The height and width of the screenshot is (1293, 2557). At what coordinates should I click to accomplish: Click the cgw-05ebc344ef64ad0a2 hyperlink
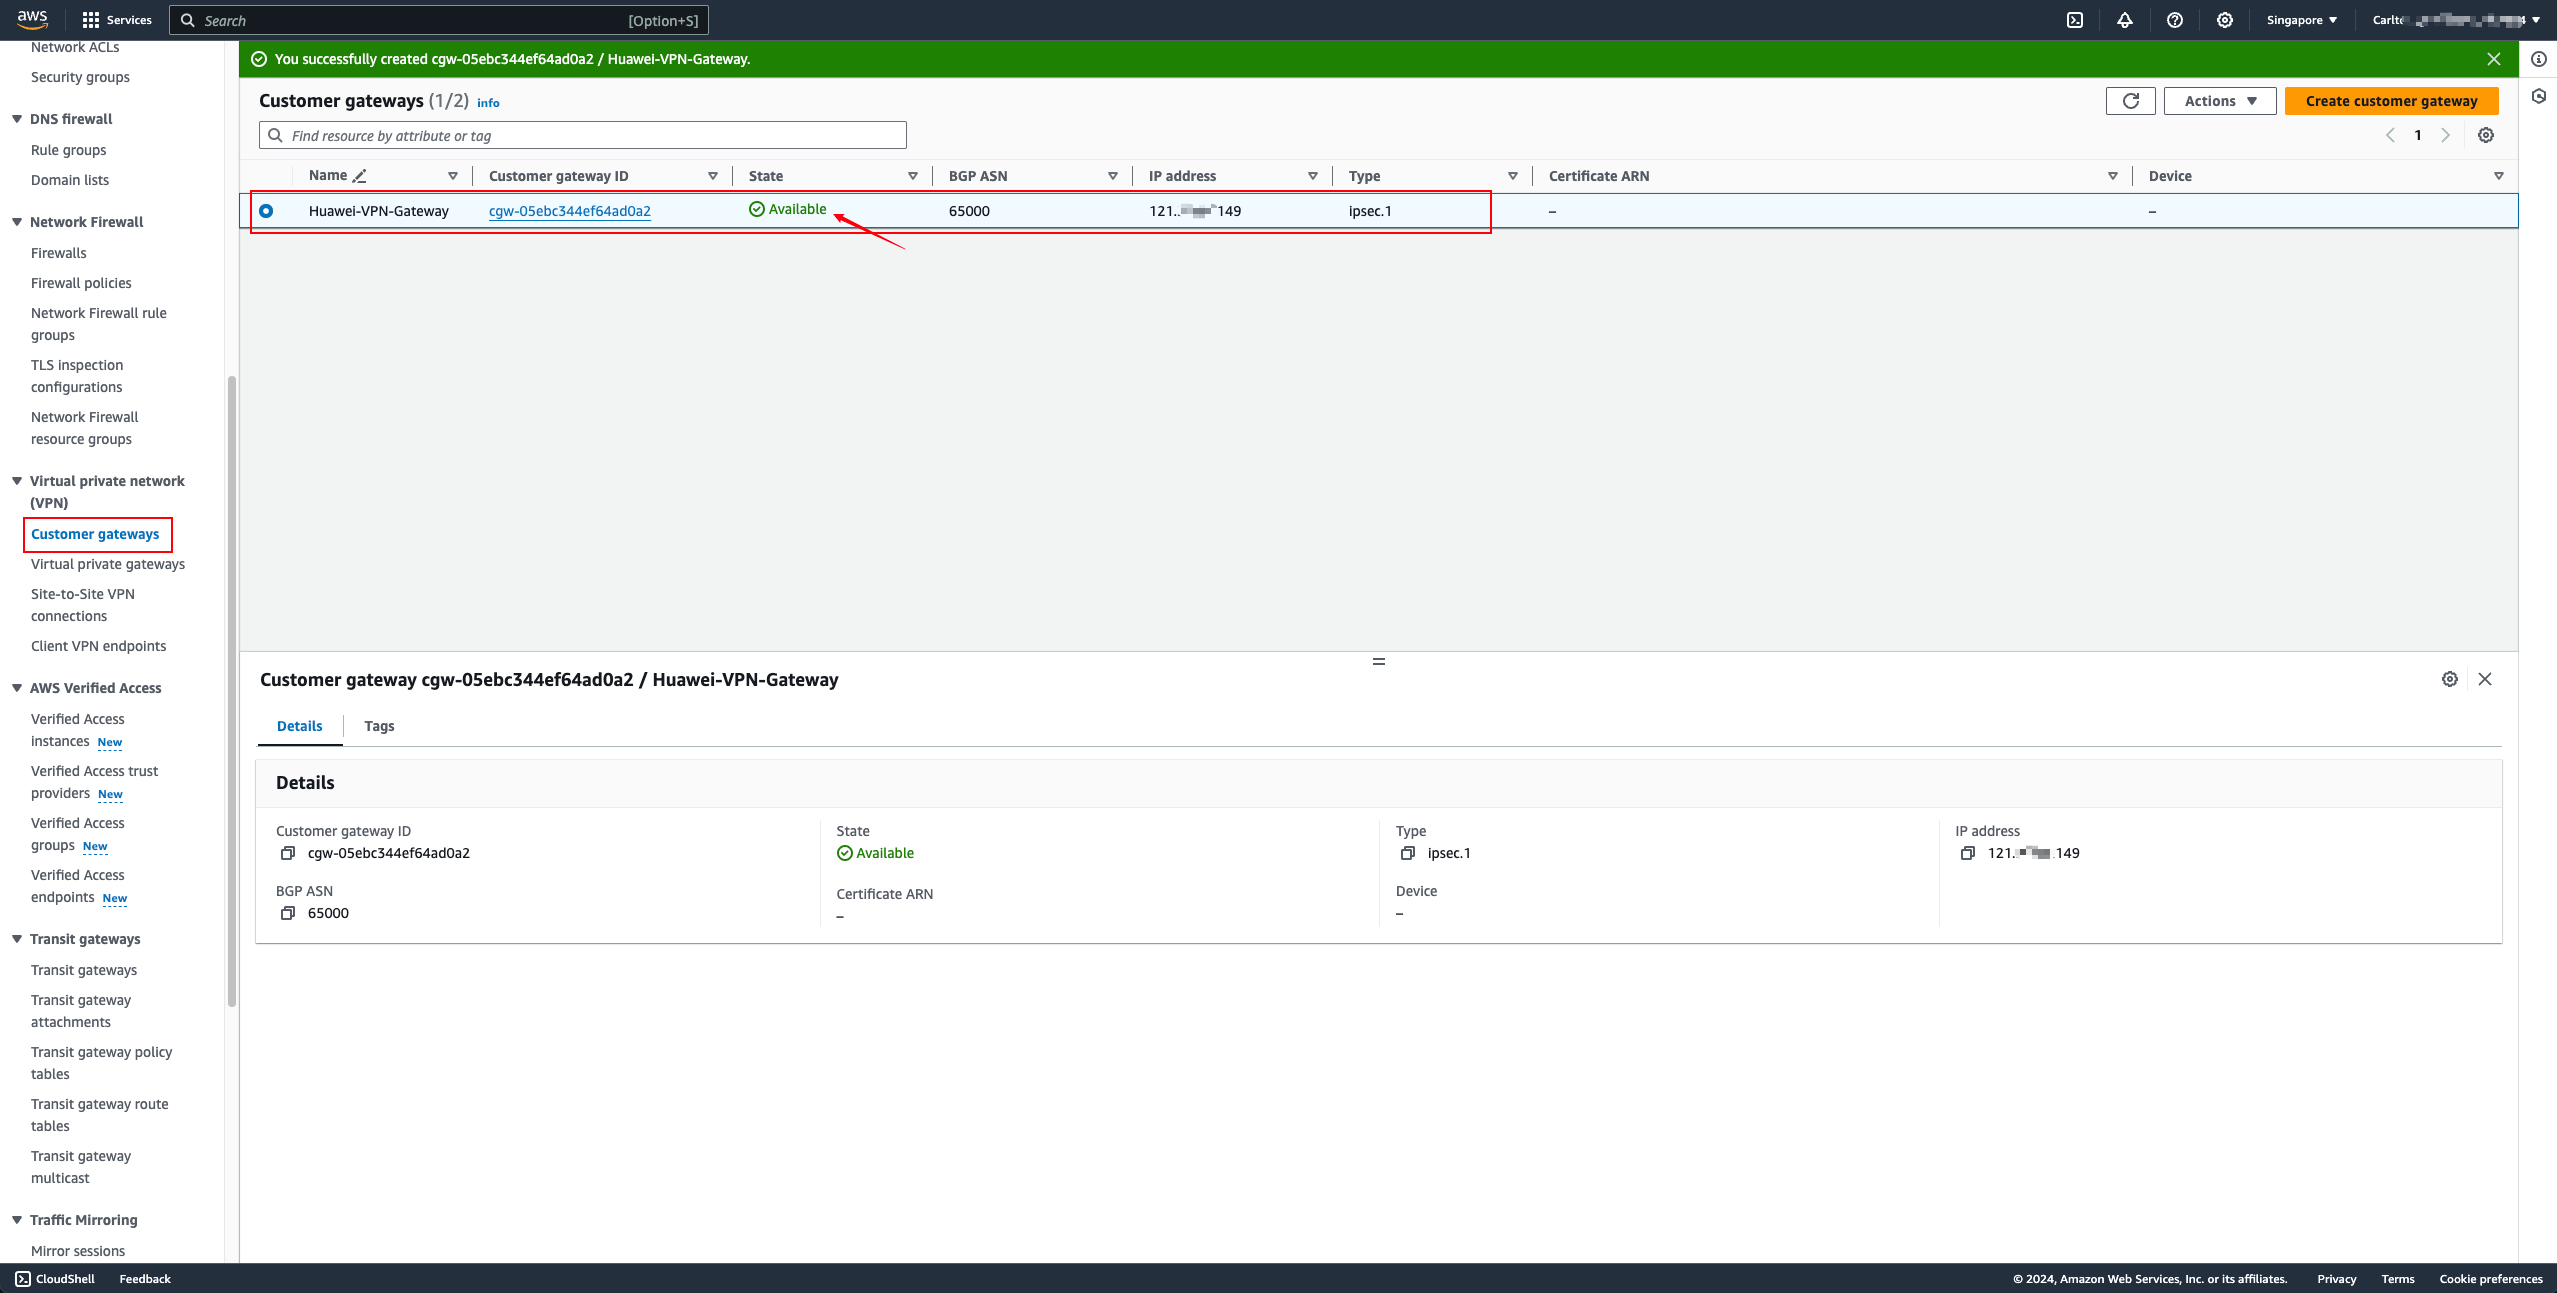click(569, 209)
